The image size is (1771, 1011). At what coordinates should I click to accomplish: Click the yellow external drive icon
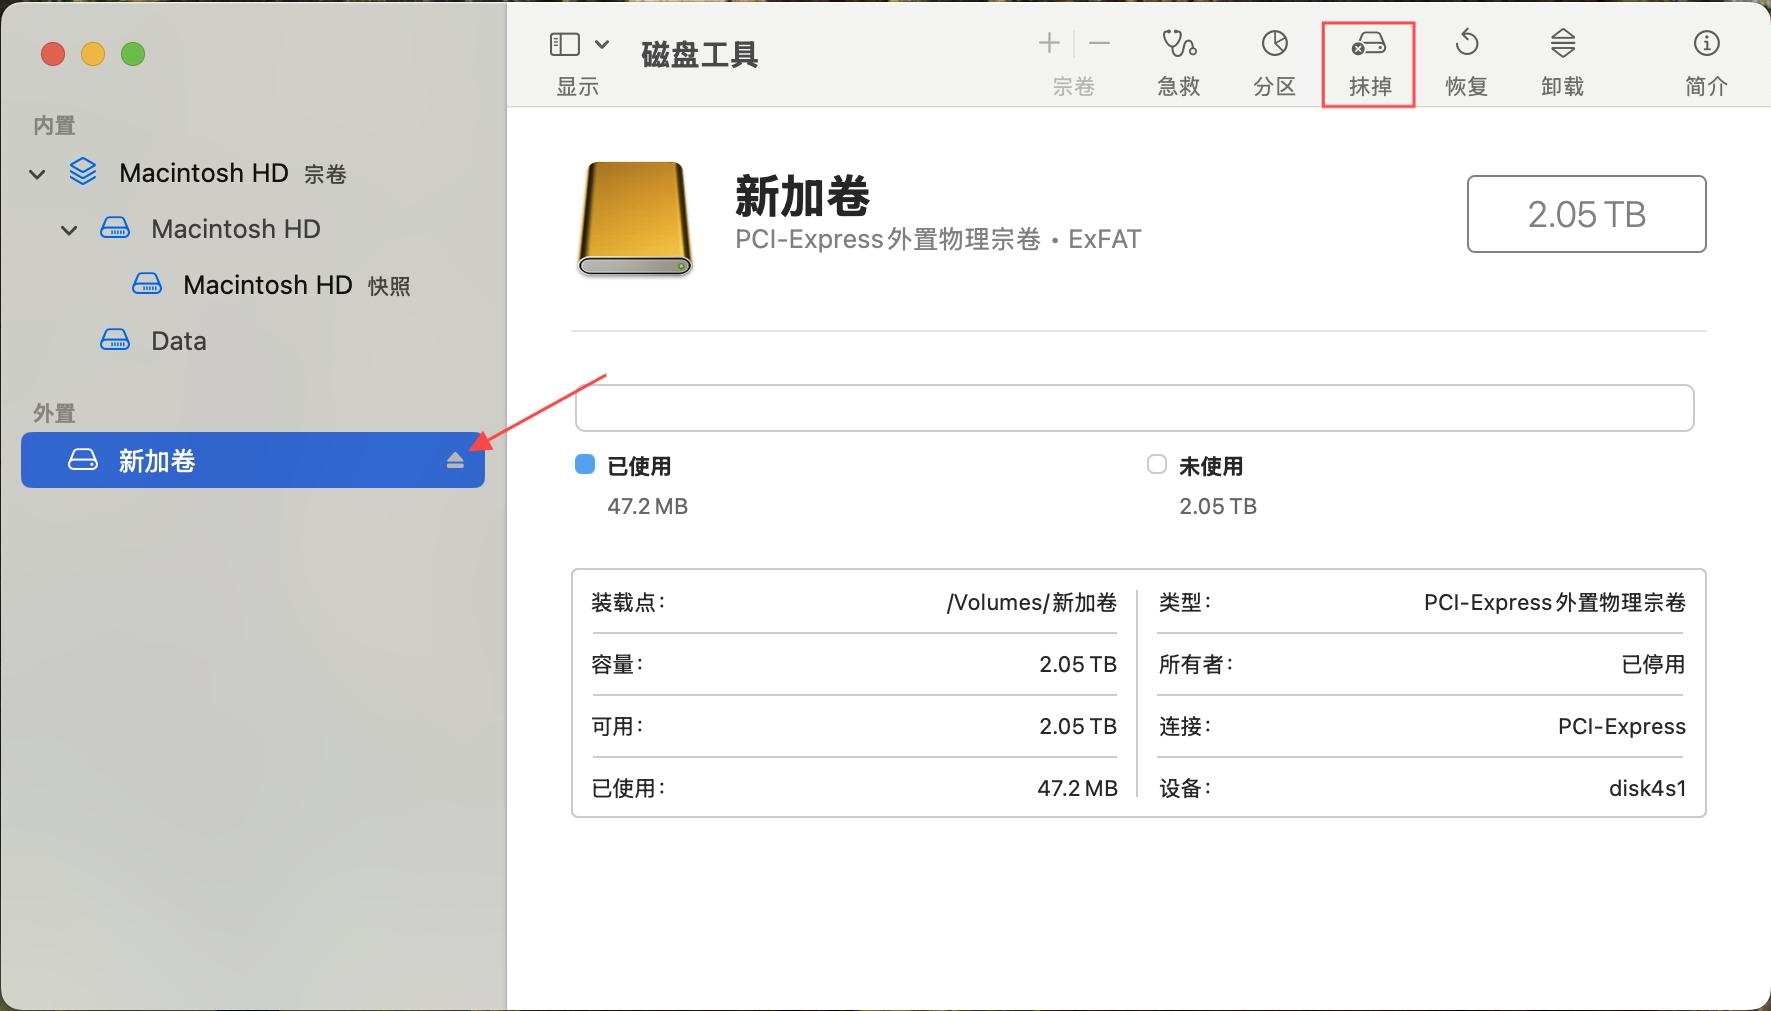point(636,218)
